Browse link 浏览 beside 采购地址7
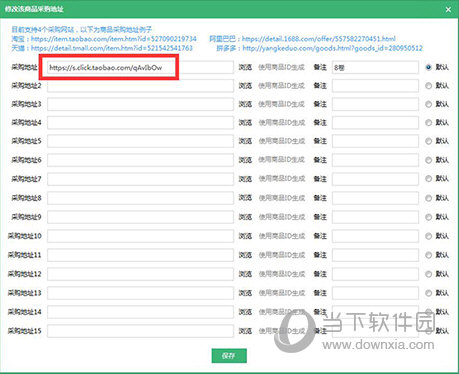The height and width of the screenshot is (374, 459). click(x=245, y=179)
